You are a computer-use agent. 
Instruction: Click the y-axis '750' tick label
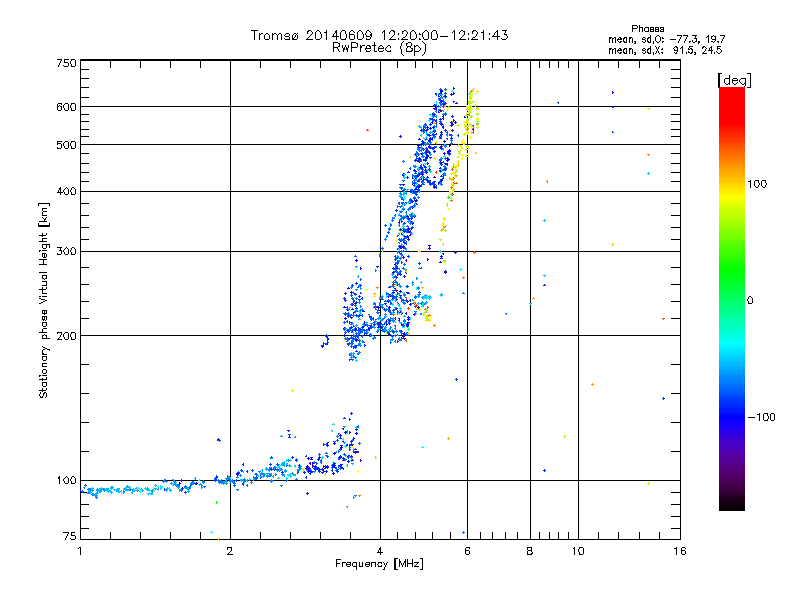(66, 63)
